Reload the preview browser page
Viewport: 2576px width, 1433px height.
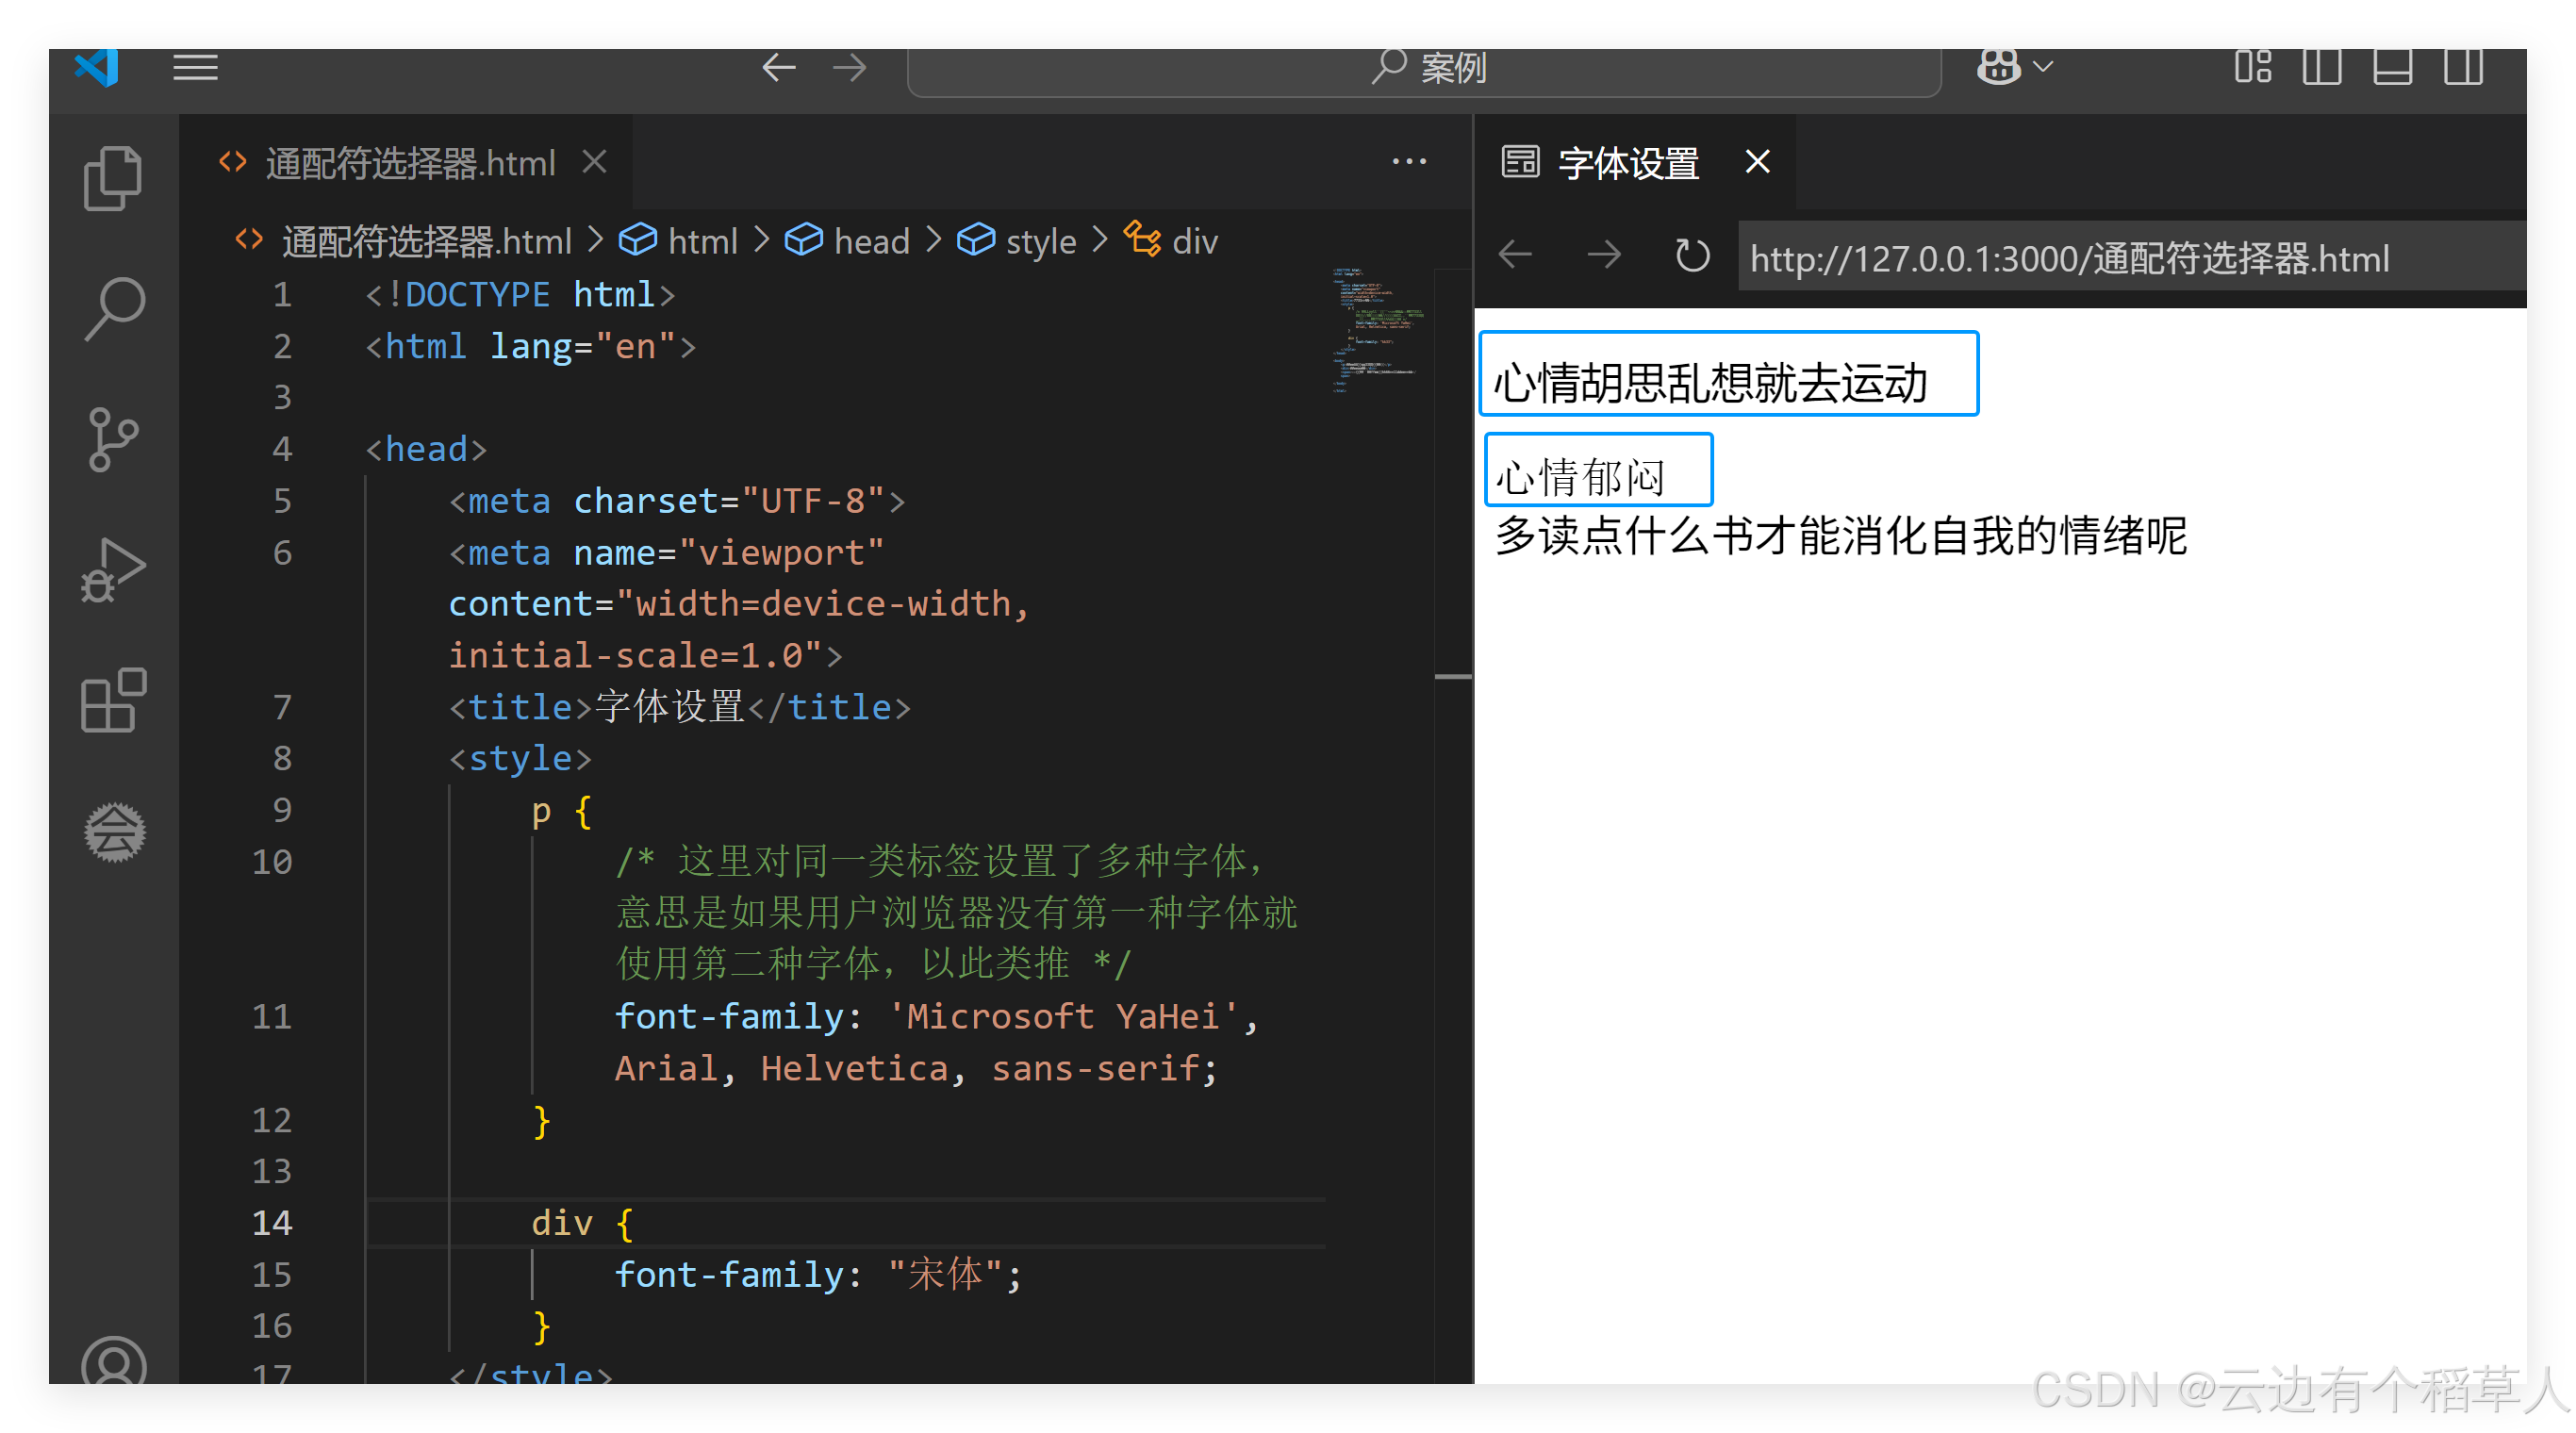click(x=1692, y=256)
